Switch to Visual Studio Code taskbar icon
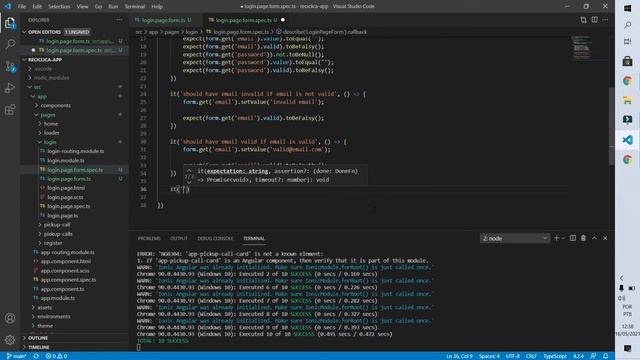 coord(627,140)
